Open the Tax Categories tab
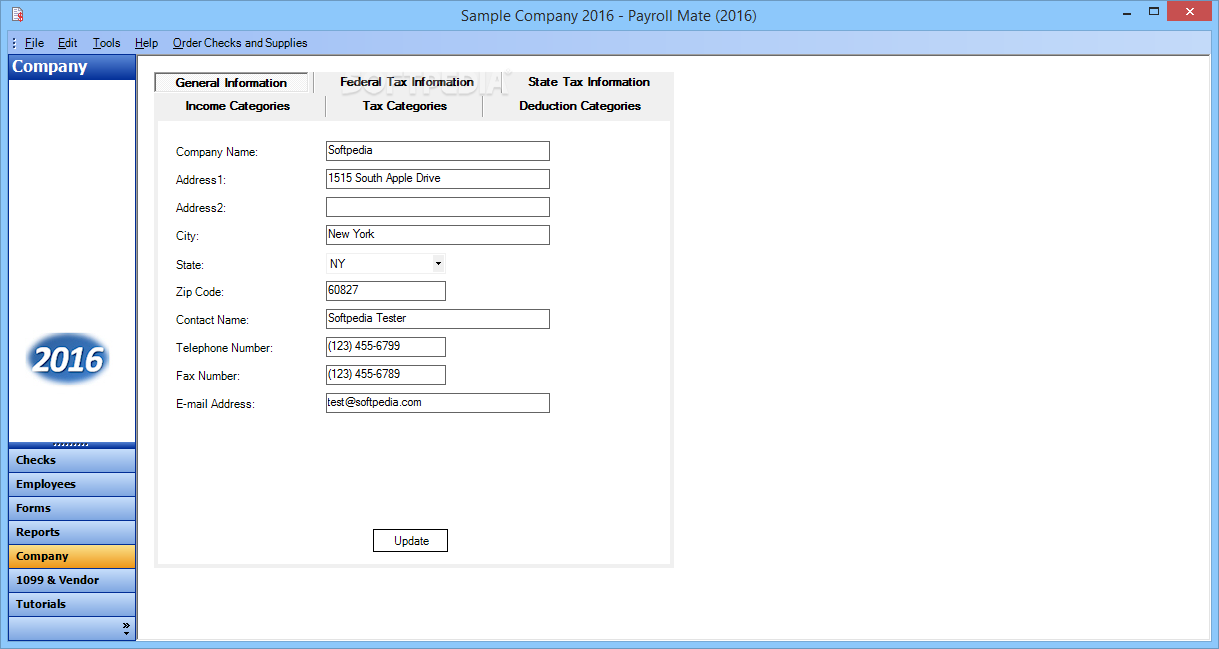Screen dimensions: 1219x649 pos(405,106)
